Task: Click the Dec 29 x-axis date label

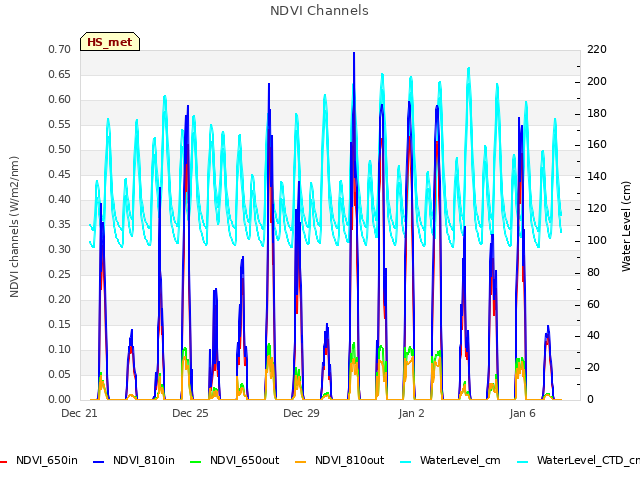Action: [x=301, y=413]
